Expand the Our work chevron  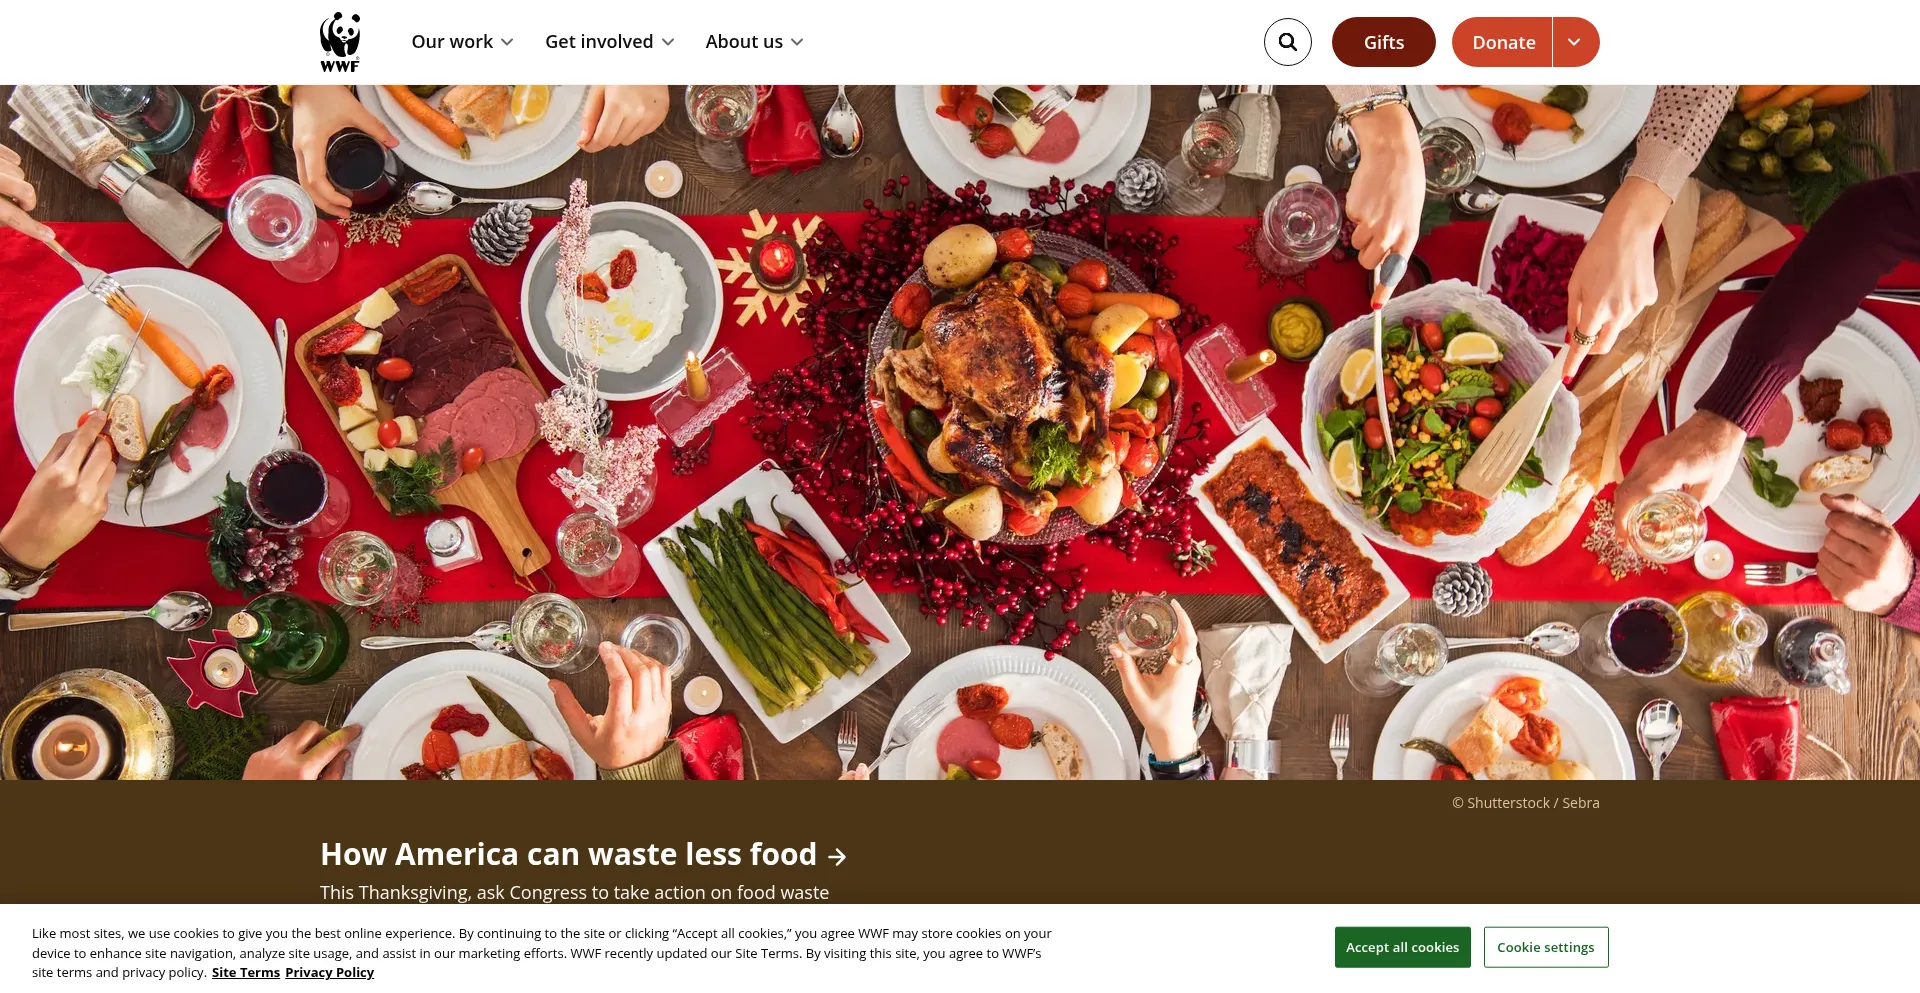click(507, 42)
